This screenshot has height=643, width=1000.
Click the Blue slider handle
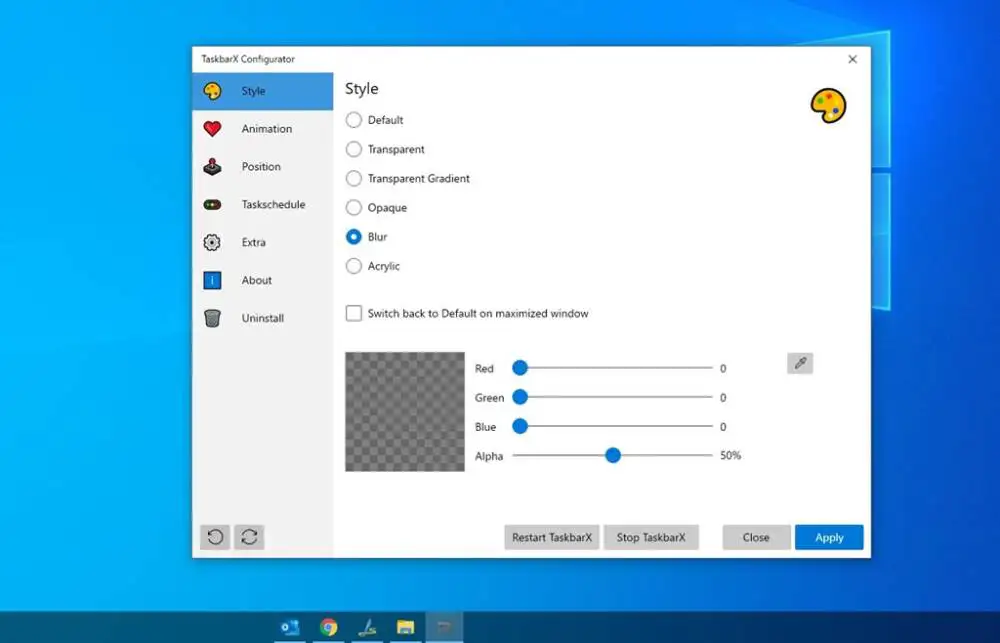coord(520,426)
